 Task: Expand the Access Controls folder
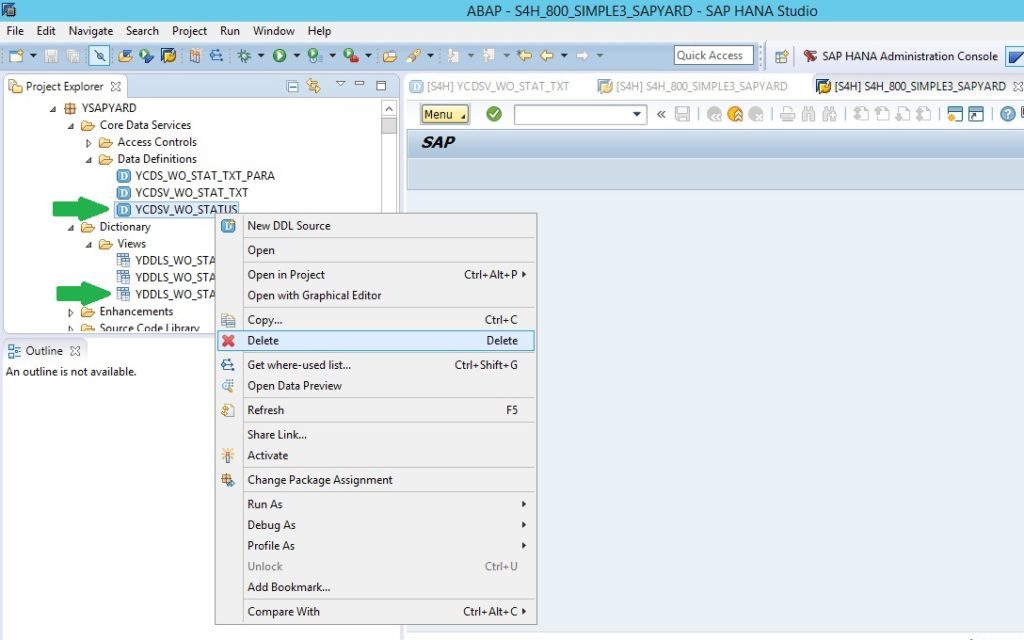pyautogui.click(x=89, y=142)
